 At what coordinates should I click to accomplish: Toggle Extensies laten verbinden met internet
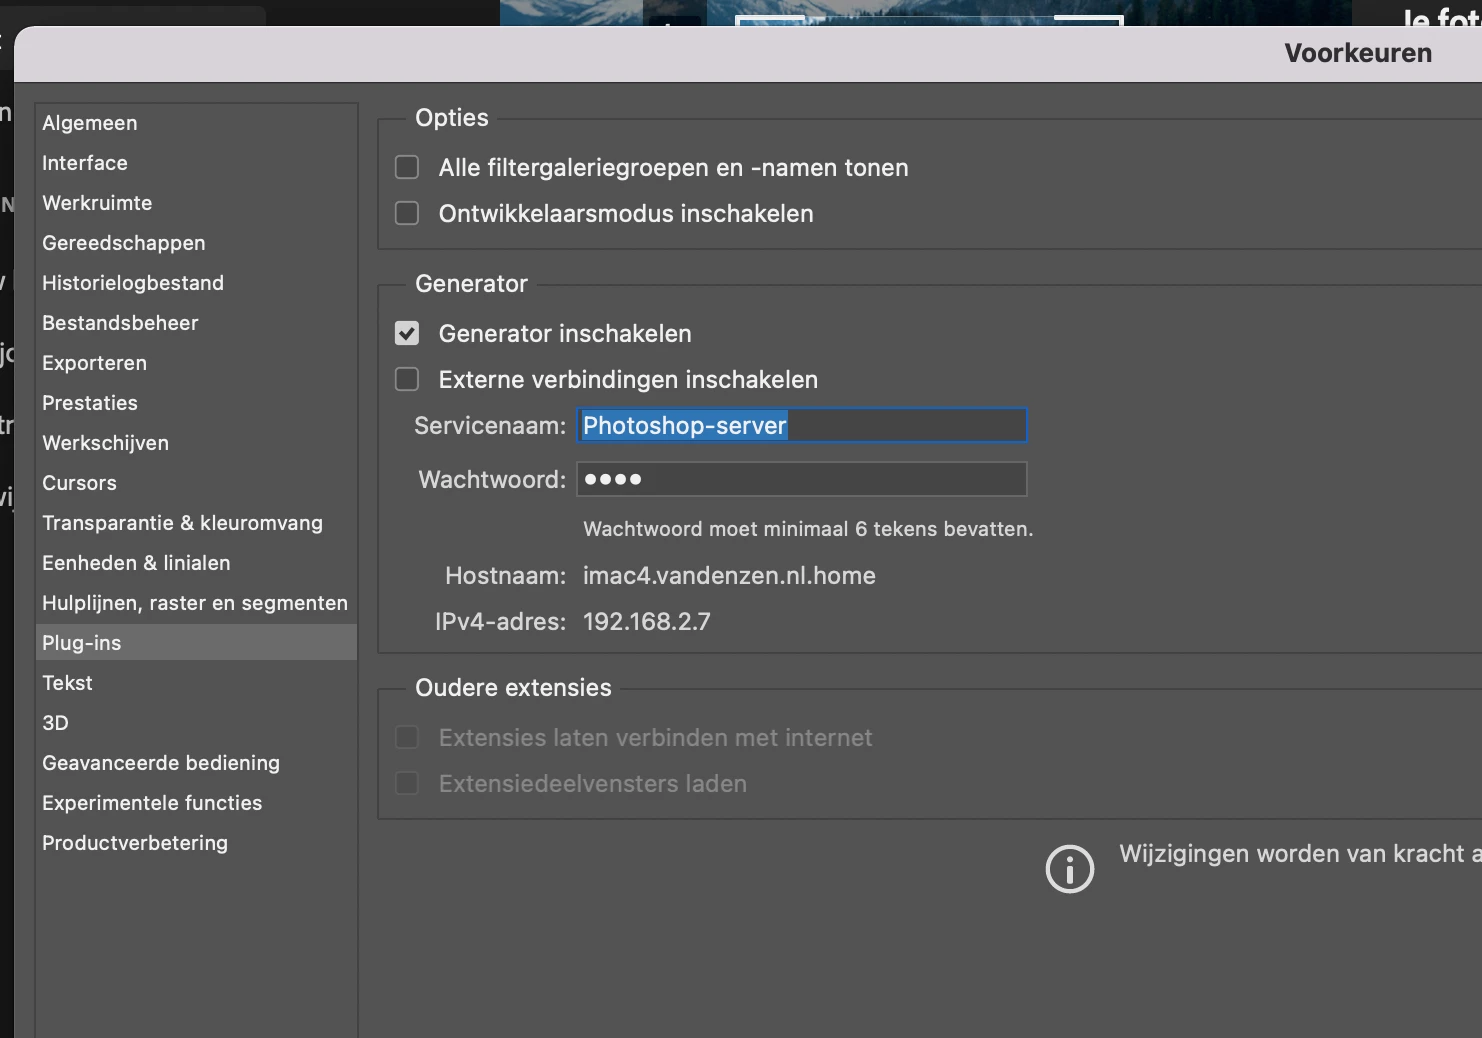coord(407,737)
